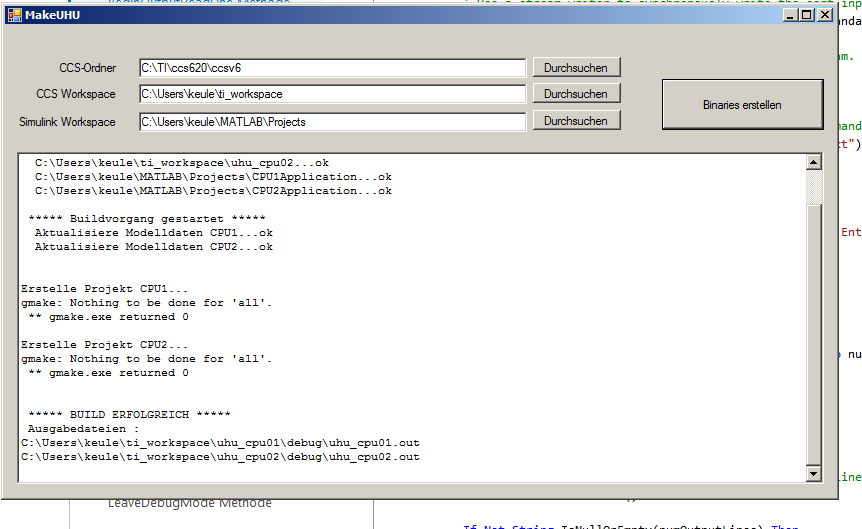Click the Simulink Workspace path input field
862x529 pixels.
[333, 122]
